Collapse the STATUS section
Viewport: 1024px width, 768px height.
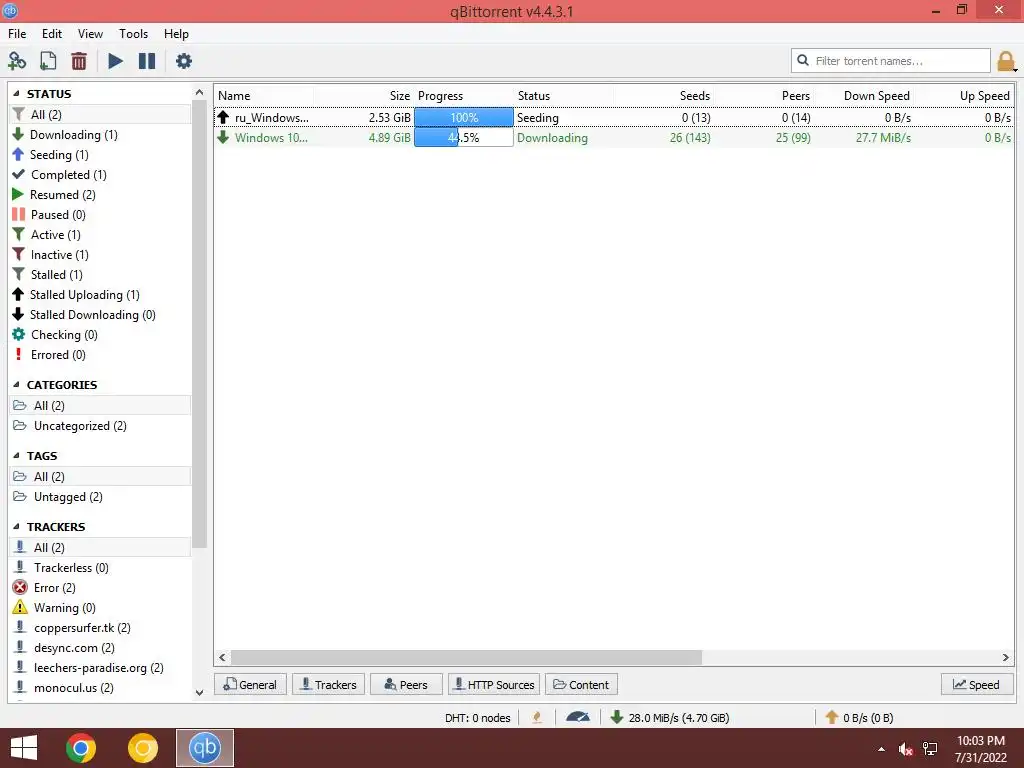pyautogui.click(x=17, y=93)
